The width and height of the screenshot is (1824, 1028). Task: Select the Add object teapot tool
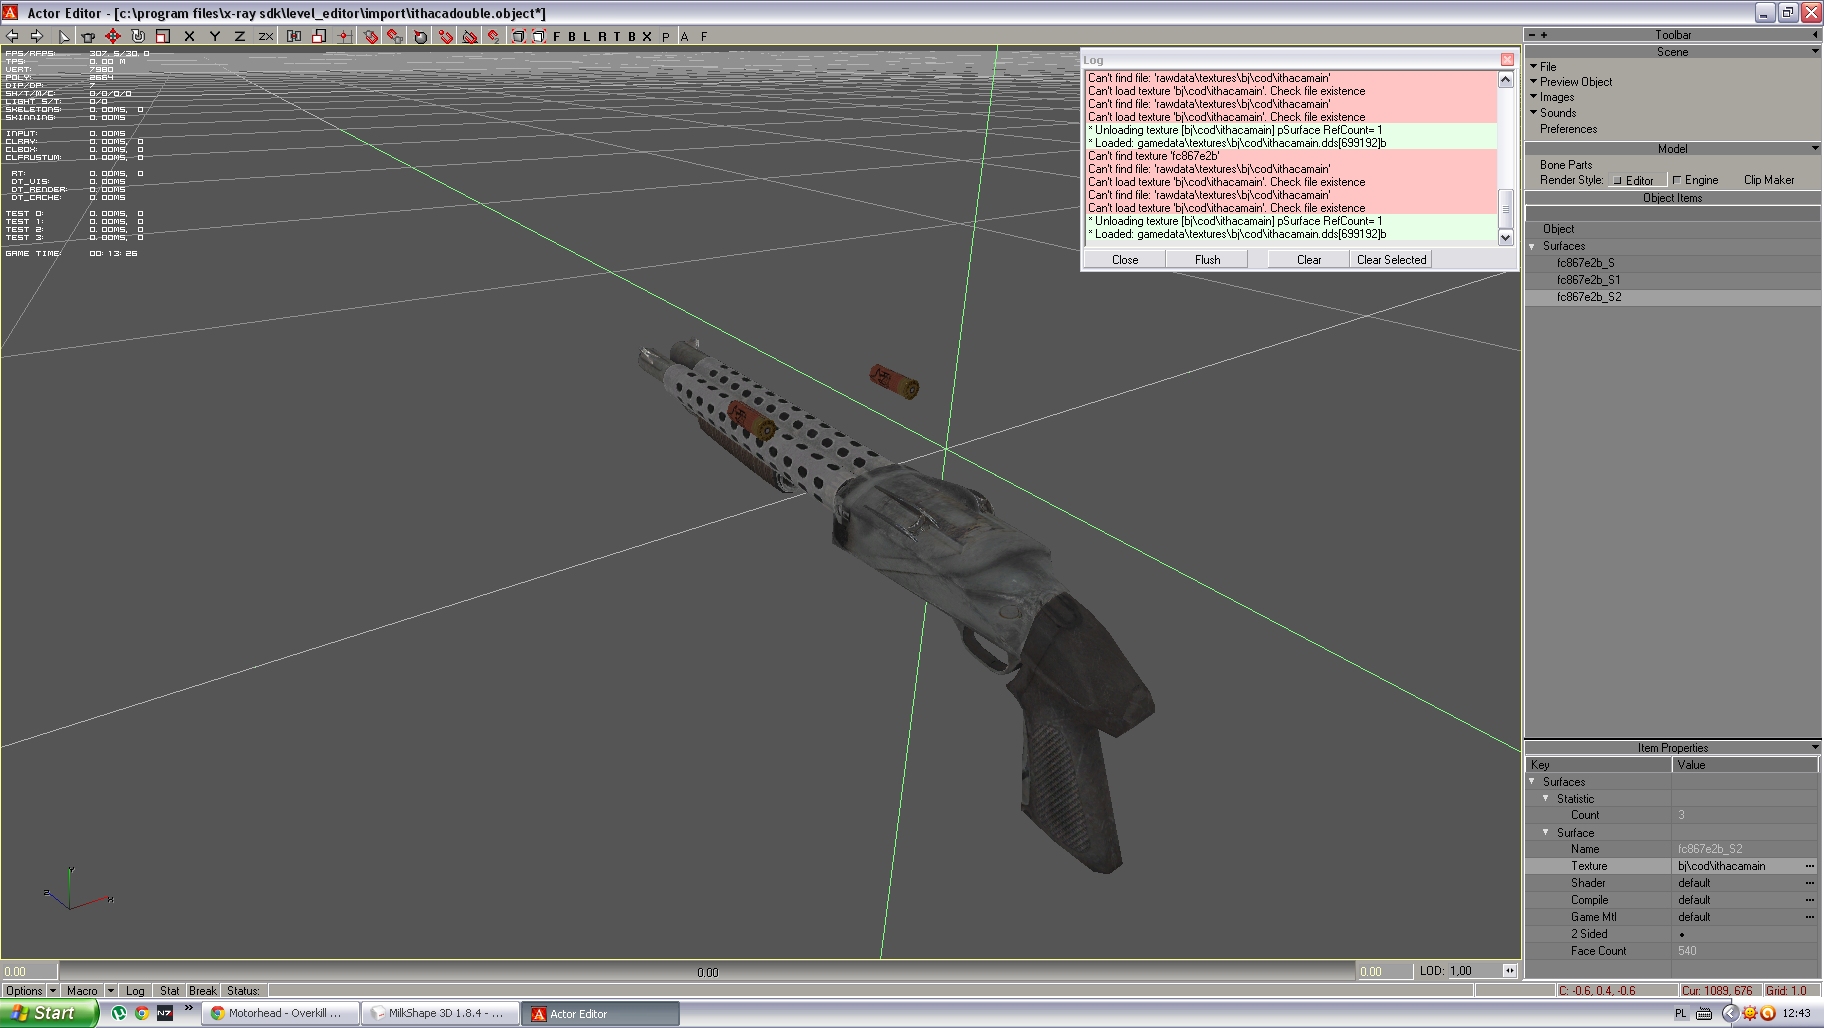[x=88, y=36]
